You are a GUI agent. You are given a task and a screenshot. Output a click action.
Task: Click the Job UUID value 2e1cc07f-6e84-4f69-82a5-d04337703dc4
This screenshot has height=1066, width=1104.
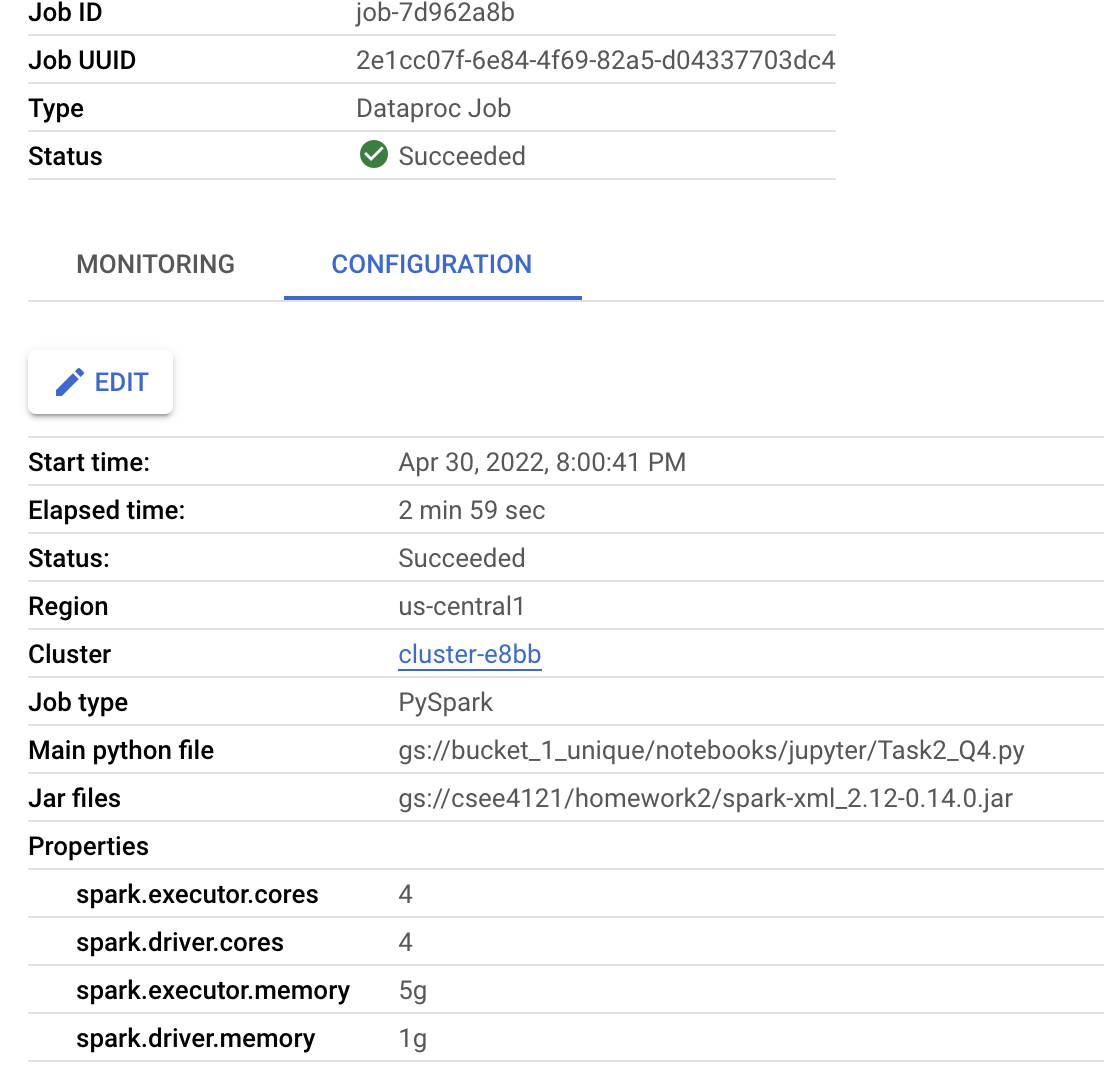click(596, 61)
